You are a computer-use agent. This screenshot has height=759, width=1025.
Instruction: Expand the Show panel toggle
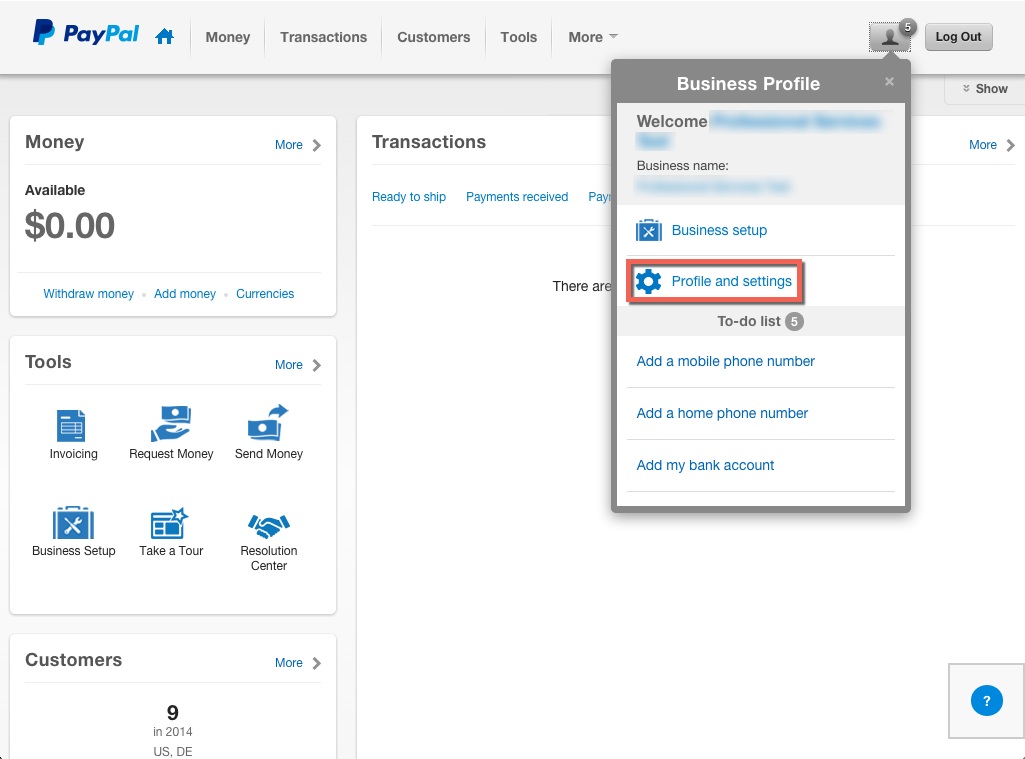pos(984,89)
